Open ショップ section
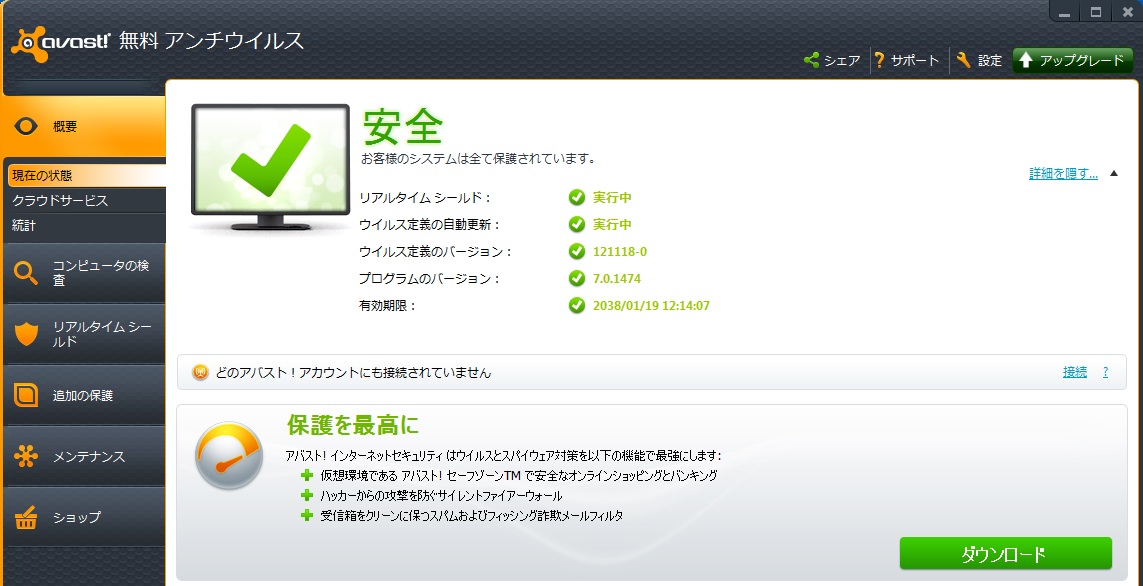 pyautogui.click(x=84, y=517)
